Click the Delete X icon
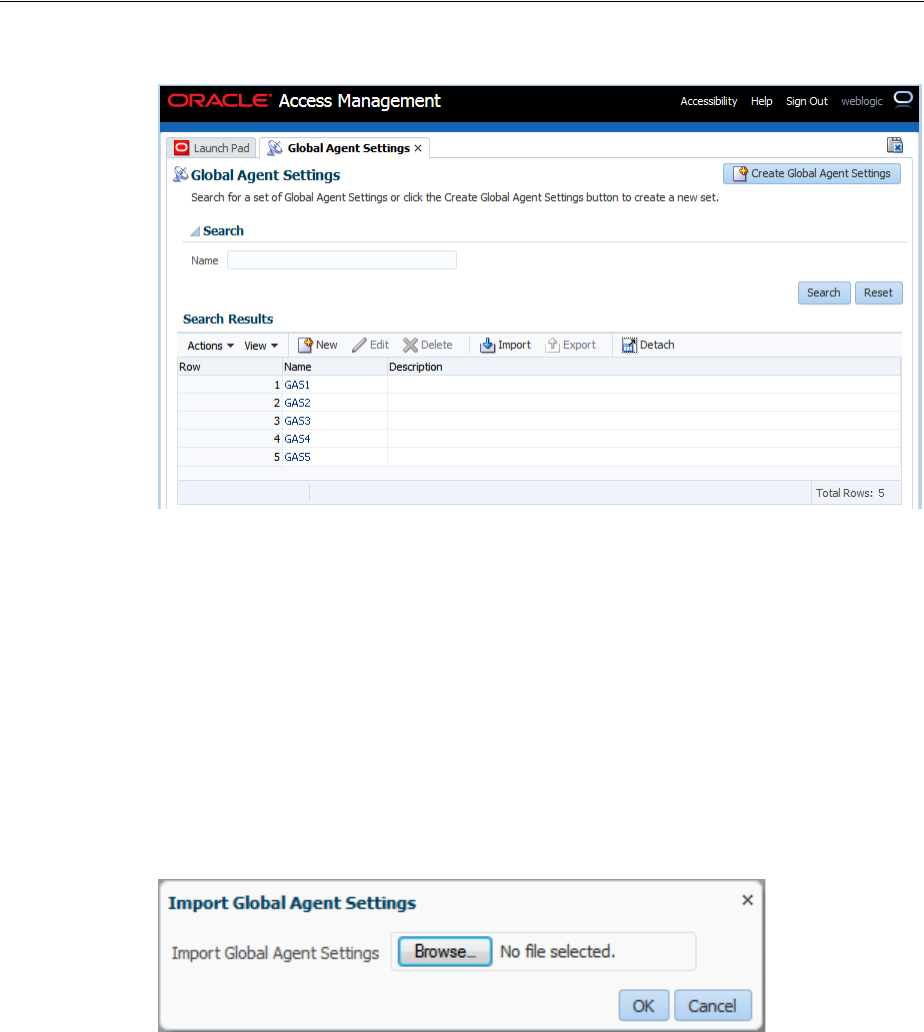 pos(411,345)
